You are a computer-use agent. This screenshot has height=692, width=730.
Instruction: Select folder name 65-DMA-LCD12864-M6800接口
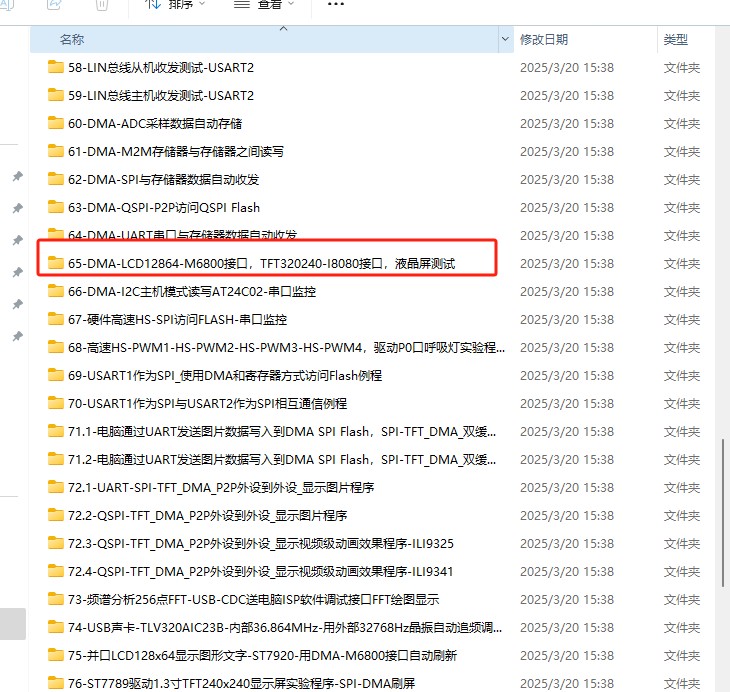pyautogui.click(x=262, y=264)
